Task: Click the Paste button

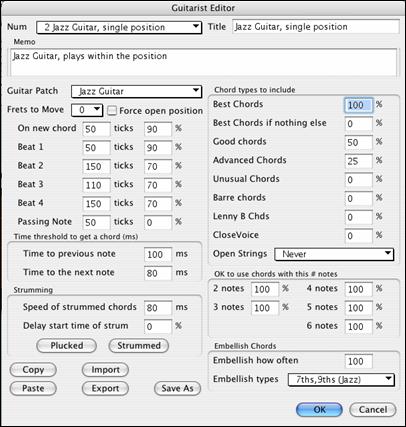Action: coord(33,388)
